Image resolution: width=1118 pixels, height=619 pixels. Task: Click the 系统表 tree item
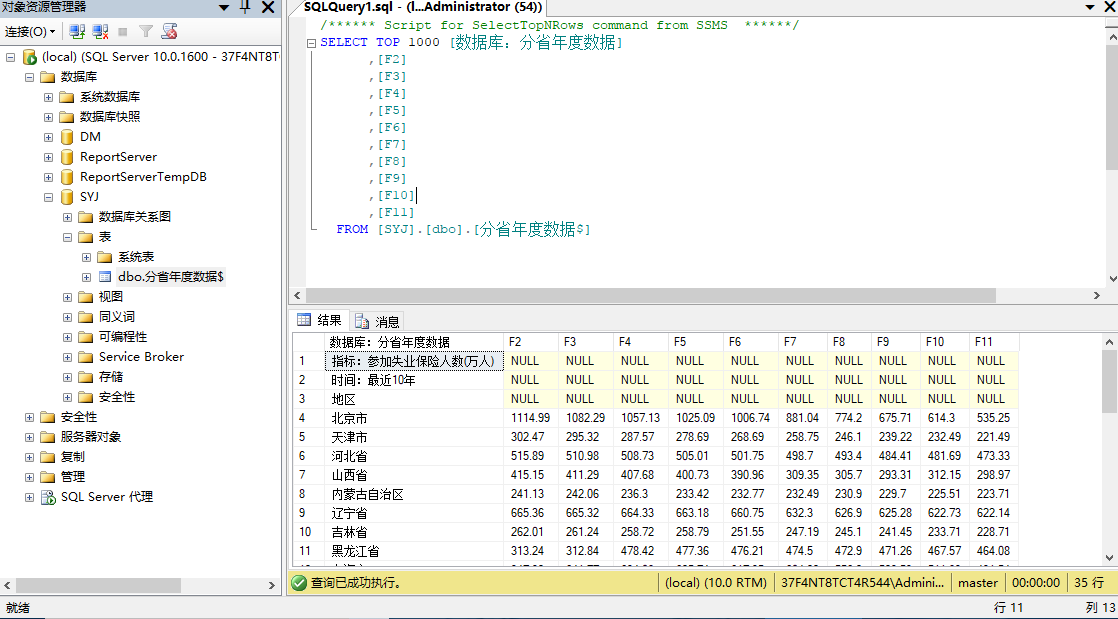click(136, 257)
